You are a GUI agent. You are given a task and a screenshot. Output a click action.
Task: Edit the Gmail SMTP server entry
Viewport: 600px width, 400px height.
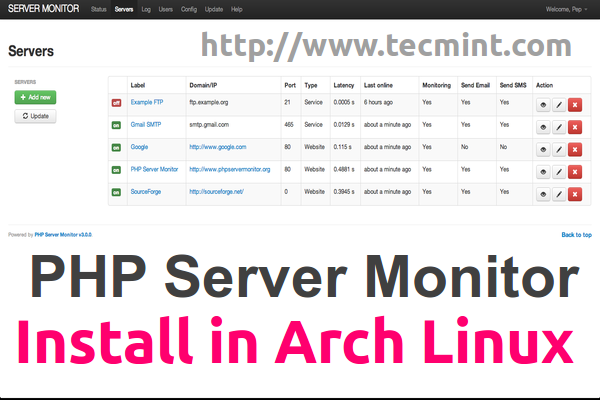tap(559, 127)
